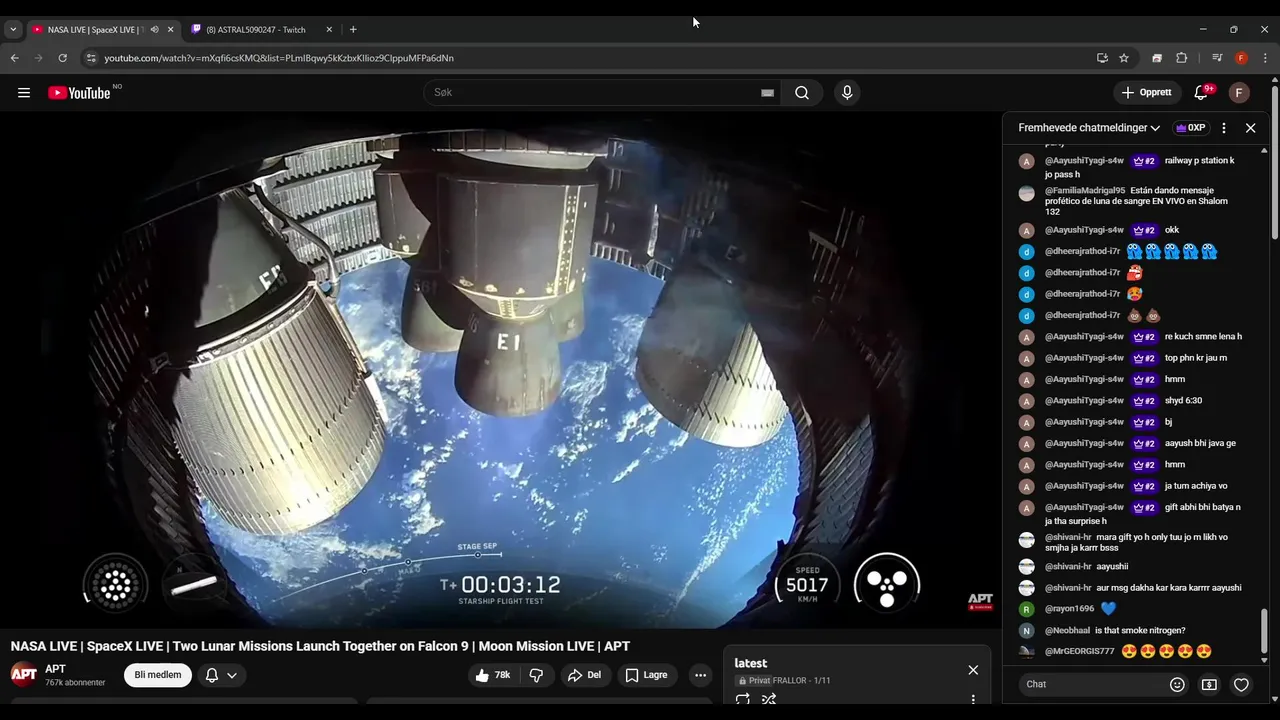
Task: Open more actions menu under video
Action: point(700,675)
